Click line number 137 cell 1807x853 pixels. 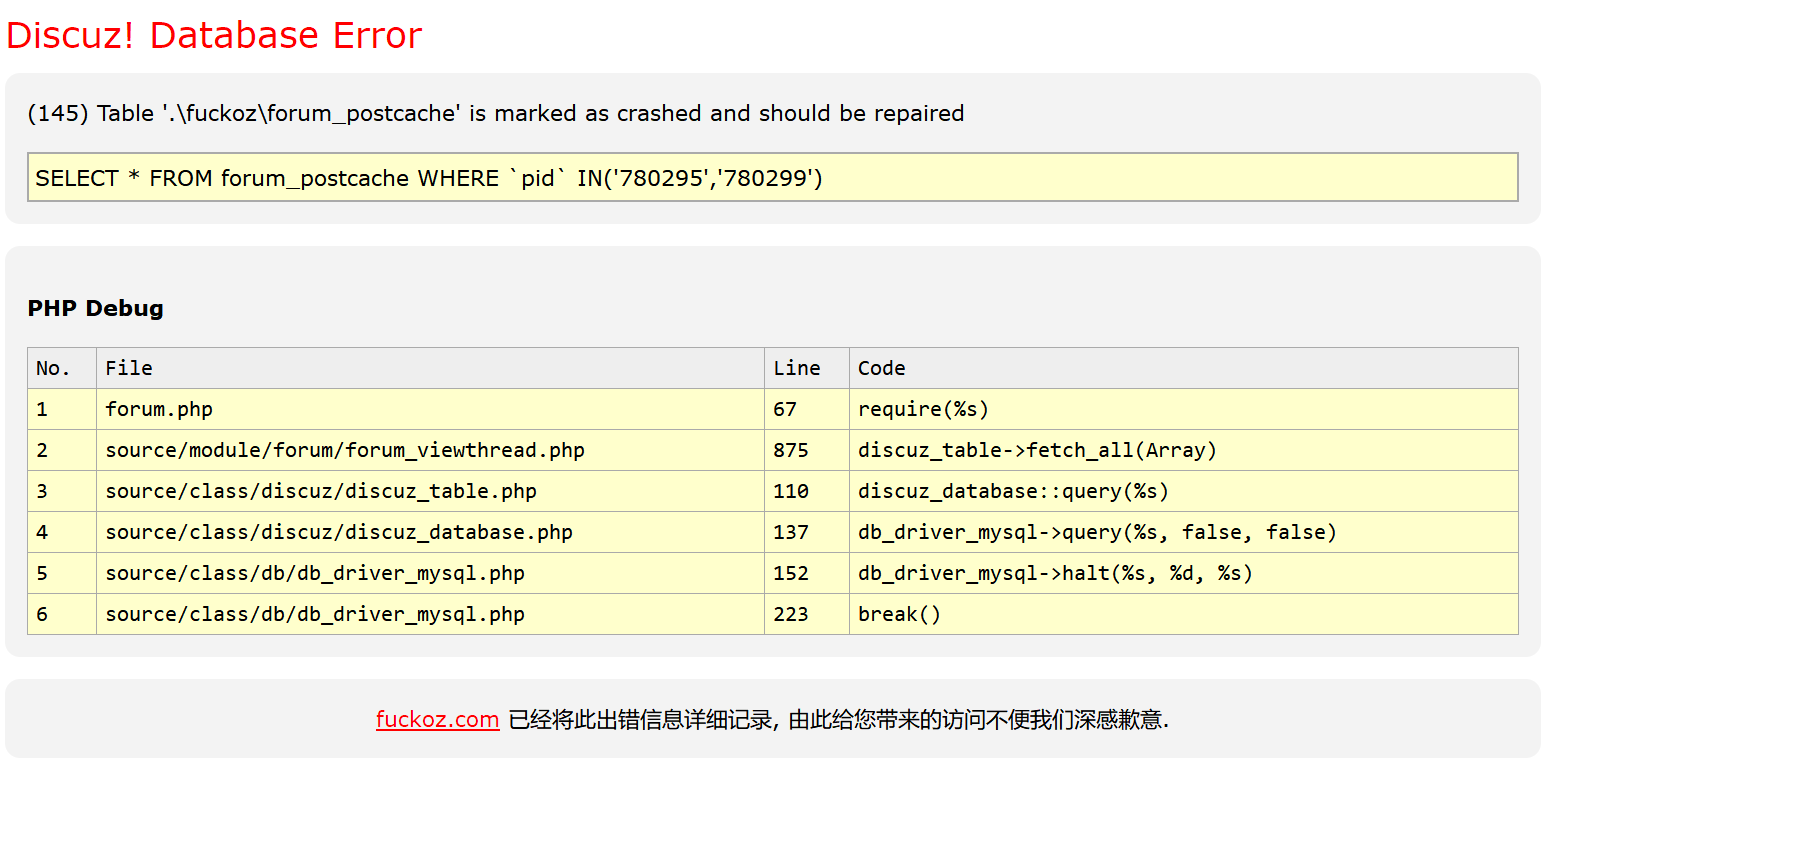point(807,532)
